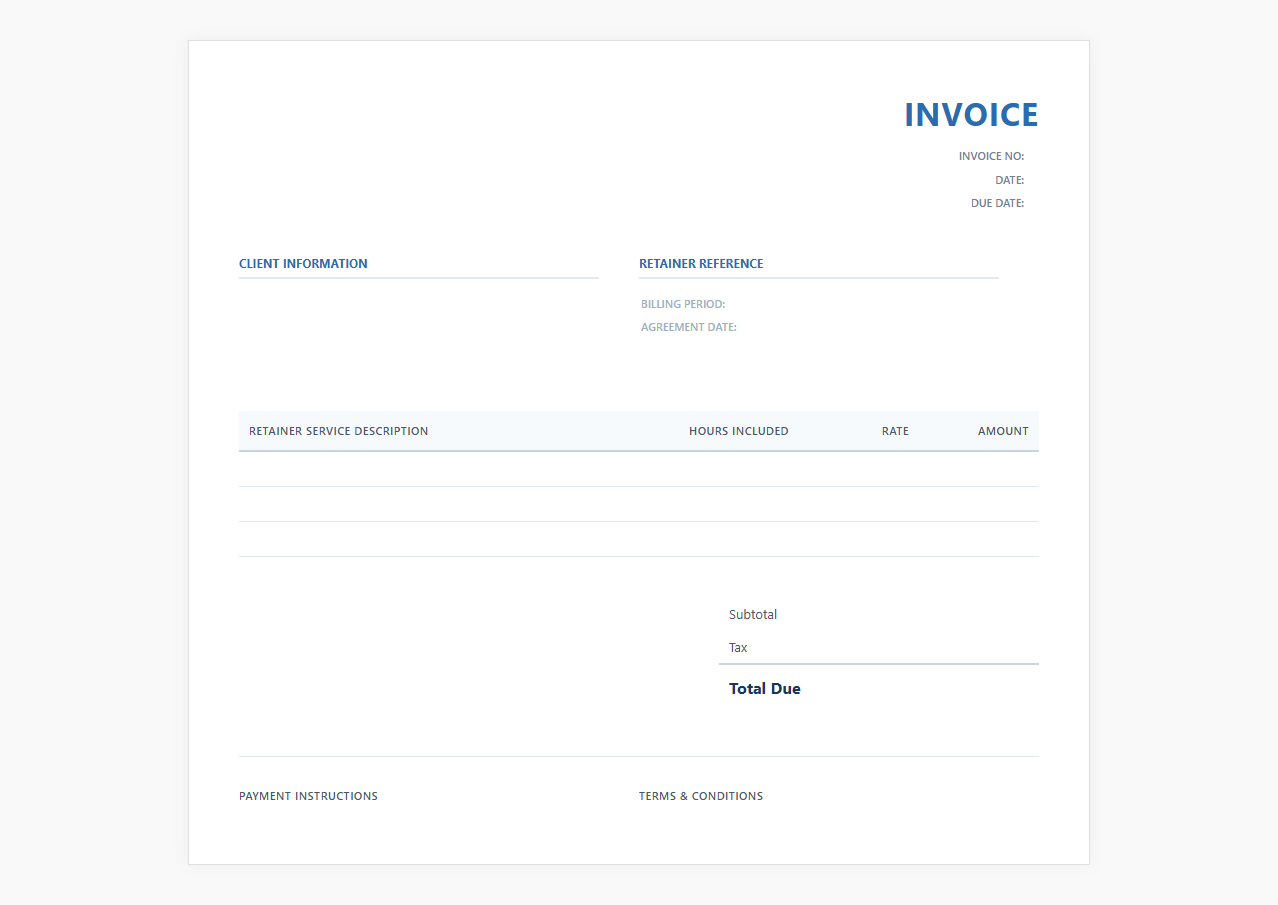Select the Tax label
The width and height of the screenshot is (1278, 905).
(x=738, y=648)
